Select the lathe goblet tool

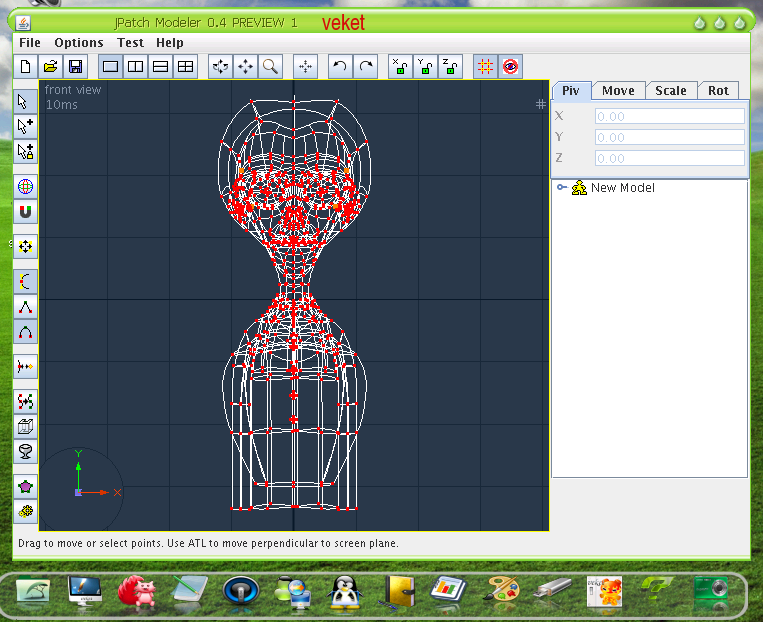[x=25, y=452]
